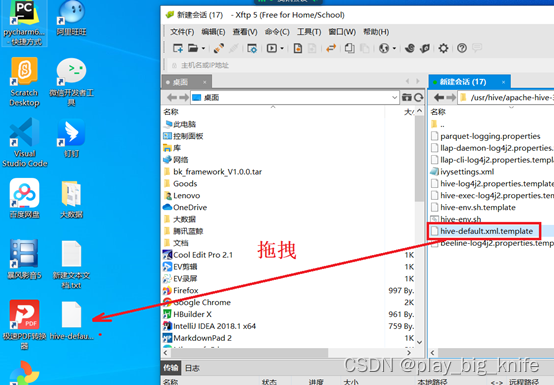This screenshot has height=385, width=554.
Task: Go back in the local 桌面 pane
Action: tap(172, 97)
